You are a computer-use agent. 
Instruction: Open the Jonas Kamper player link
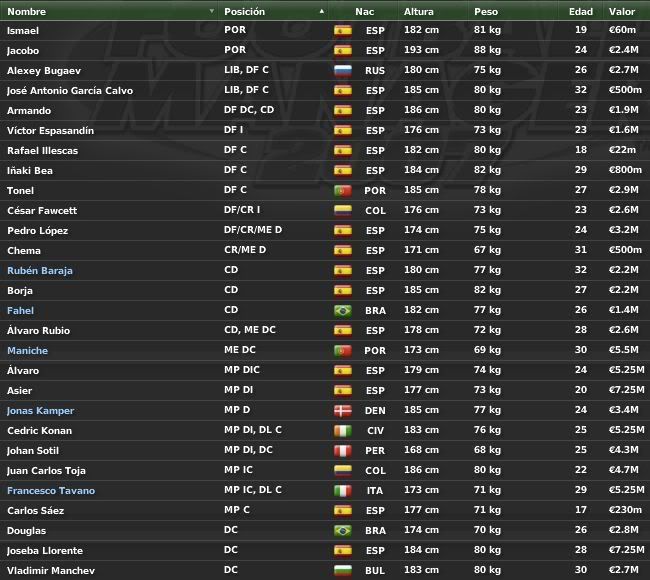point(40,410)
